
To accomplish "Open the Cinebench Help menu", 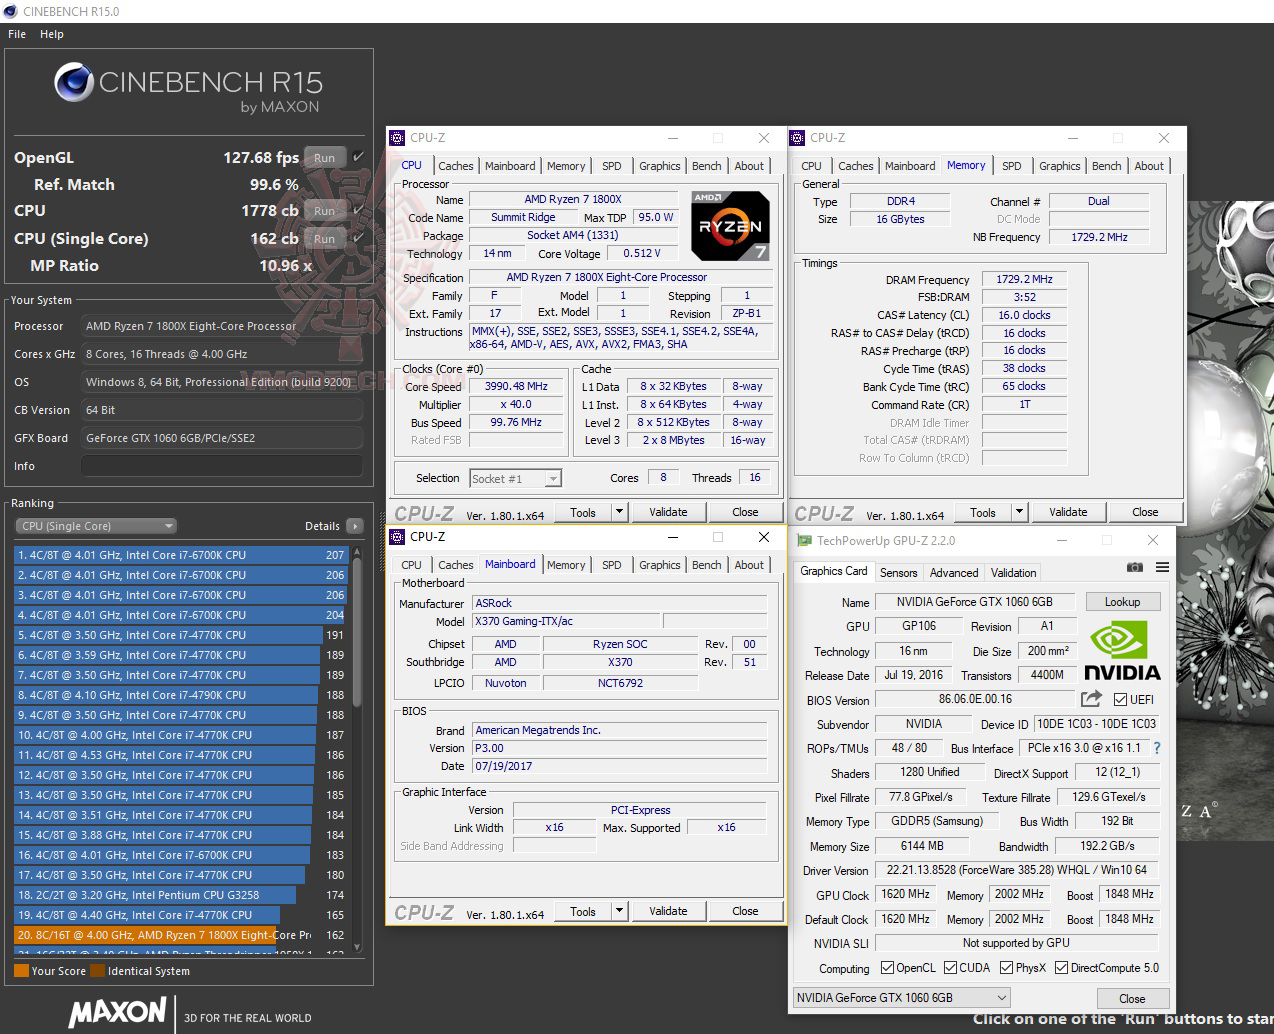I will click(x=52, y=34).
